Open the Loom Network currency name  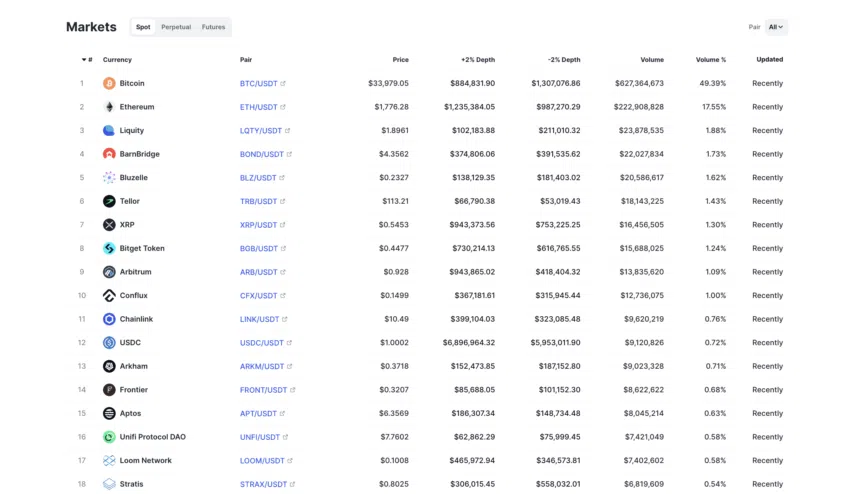coord(145,461)
